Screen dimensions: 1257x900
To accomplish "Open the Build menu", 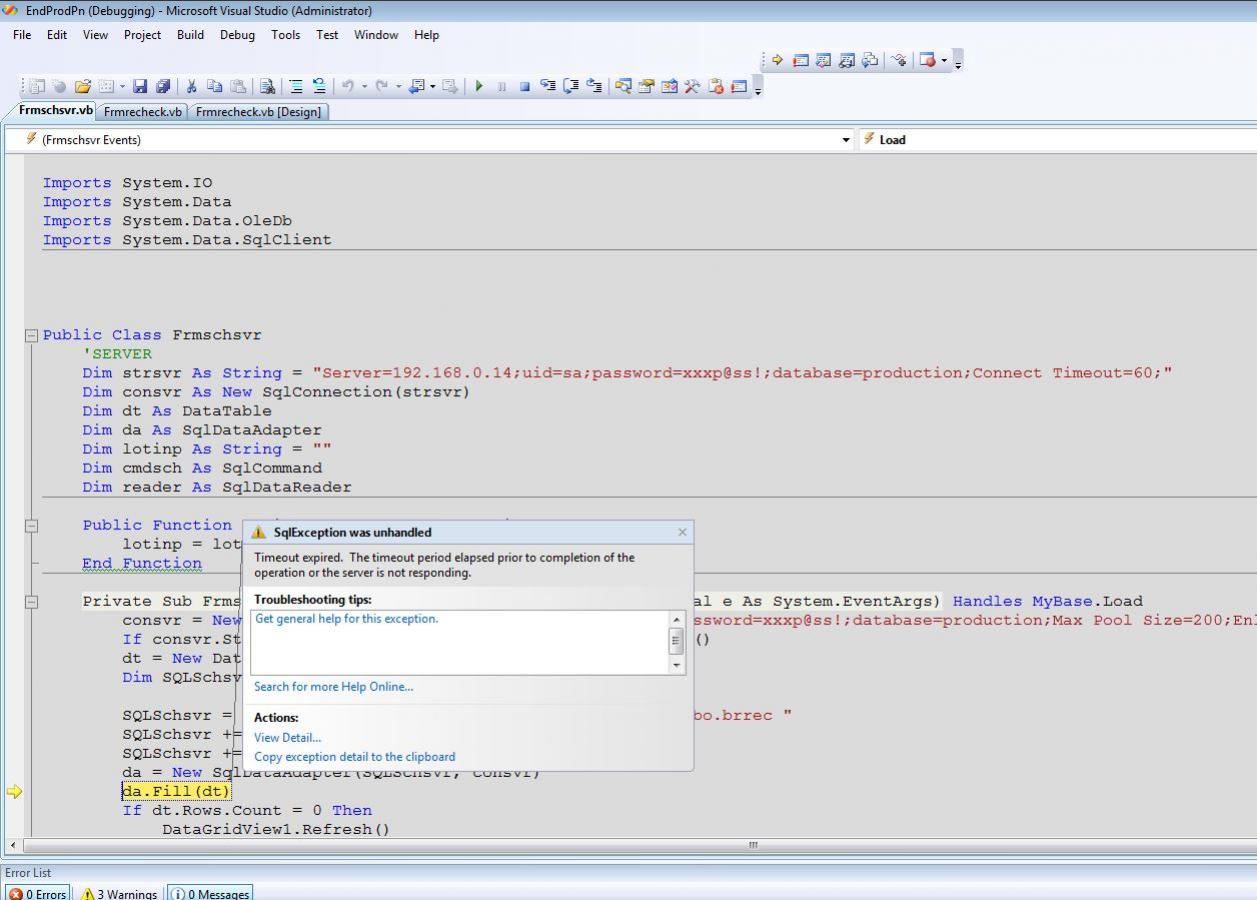I will [x=190, y=34].
